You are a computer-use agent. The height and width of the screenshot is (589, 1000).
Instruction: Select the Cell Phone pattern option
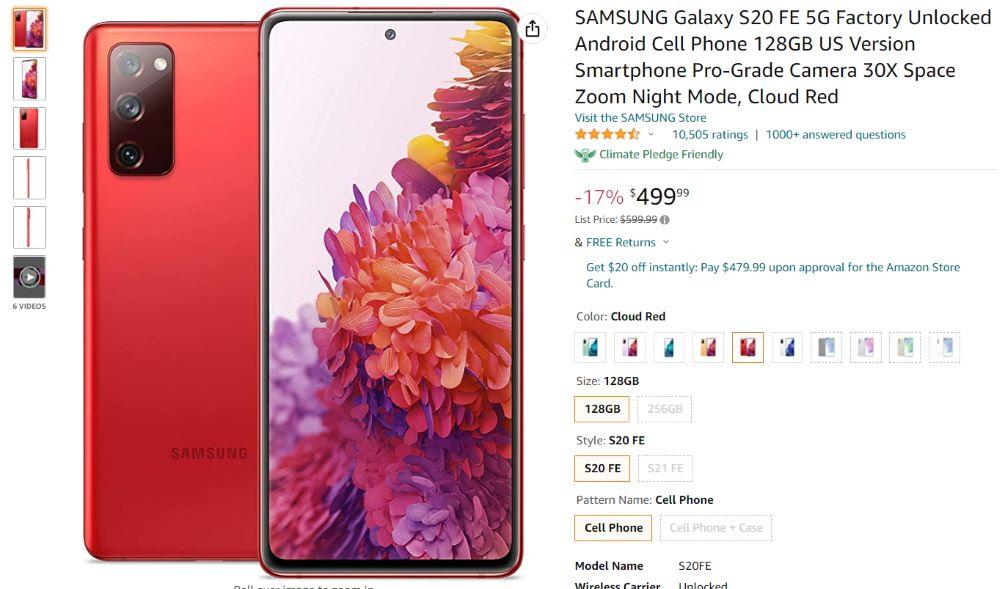(x=613, y=528)
